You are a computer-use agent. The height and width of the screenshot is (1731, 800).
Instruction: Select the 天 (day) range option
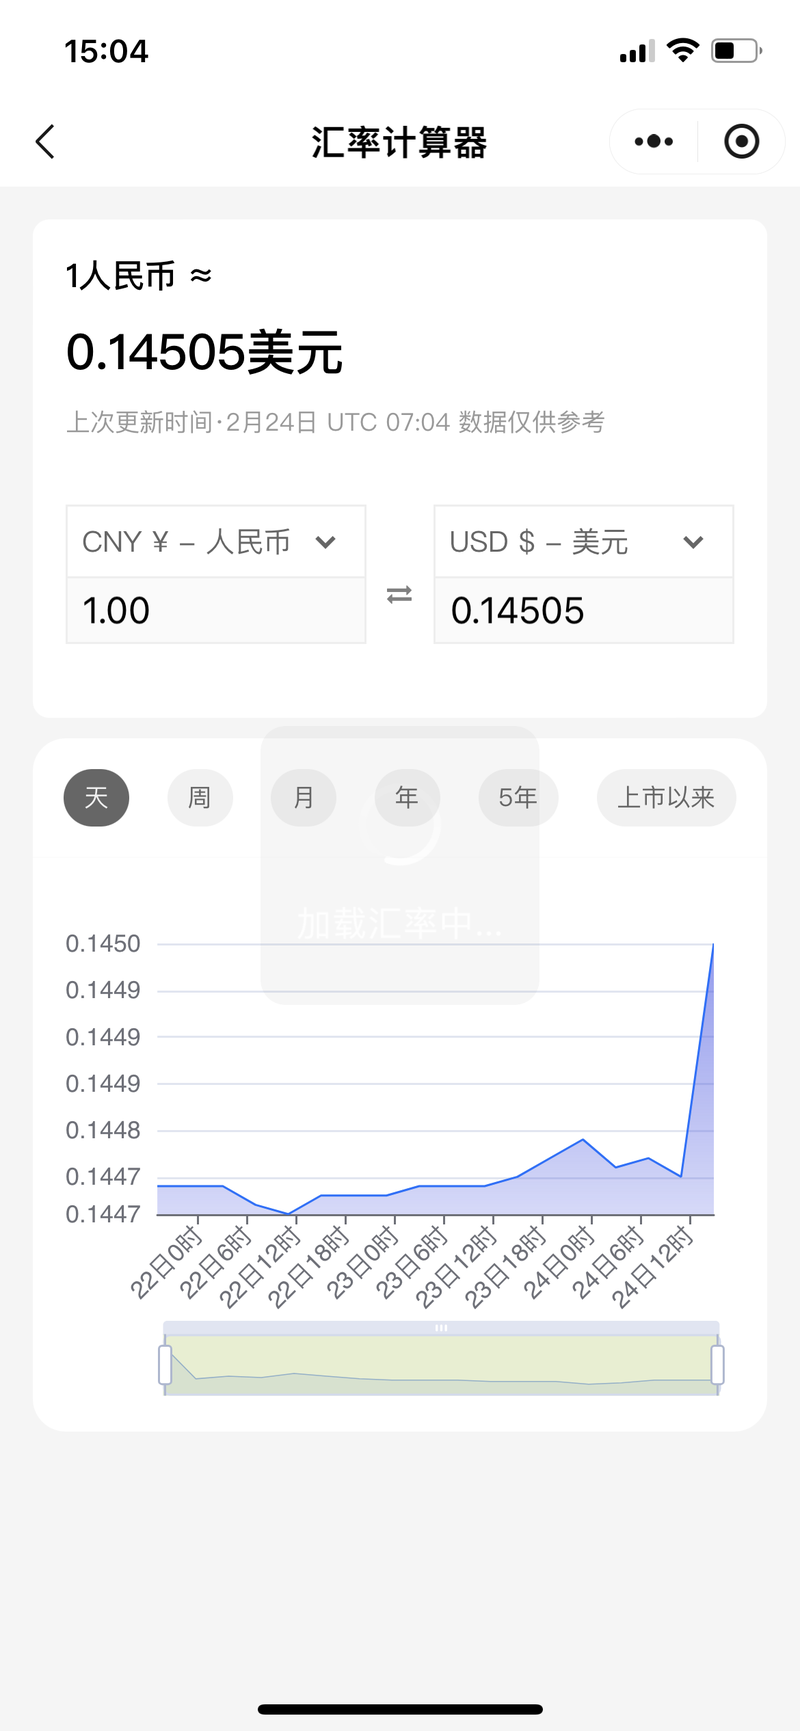96,797
